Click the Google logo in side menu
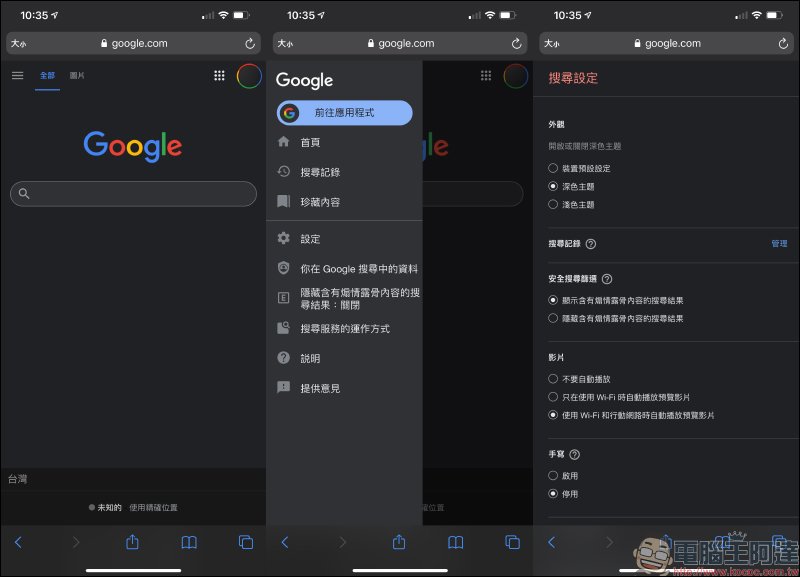The image size is (800, 577). [x=305, y=80]
